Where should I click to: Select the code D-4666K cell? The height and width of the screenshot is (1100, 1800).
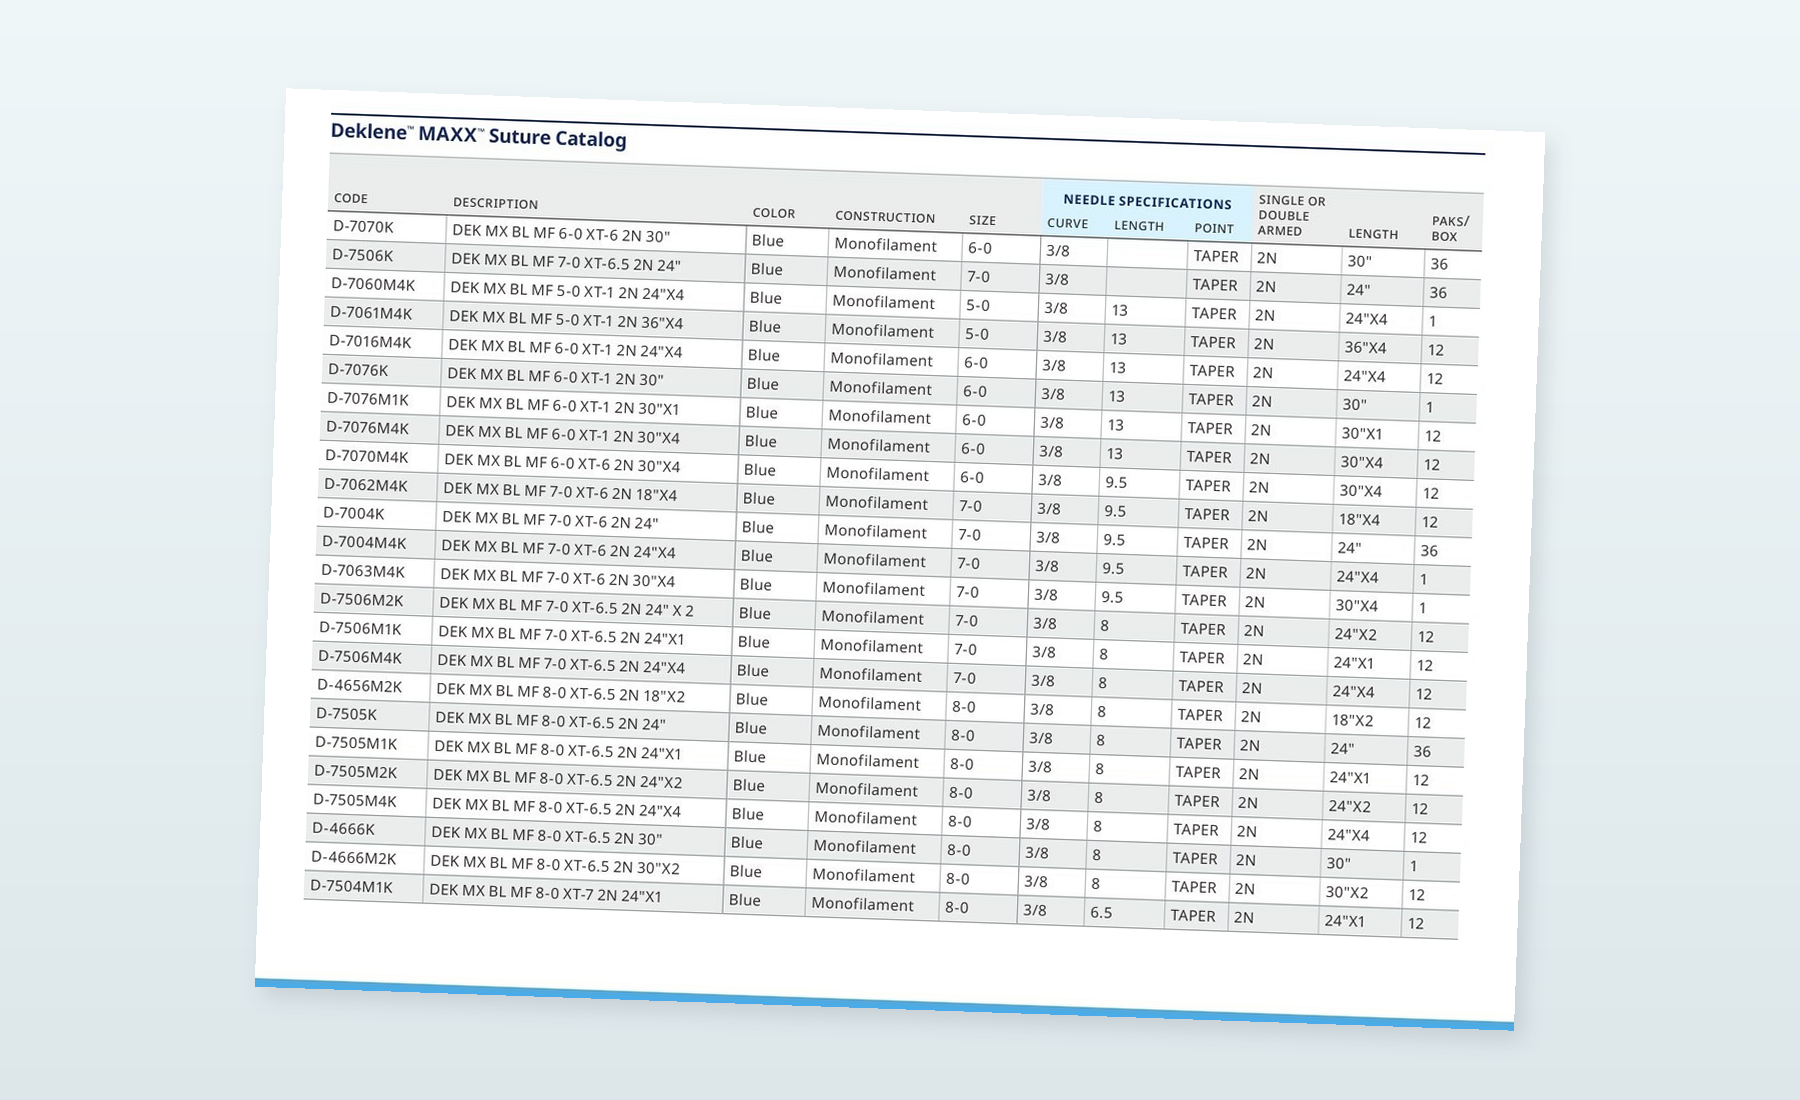click(343, 829)
